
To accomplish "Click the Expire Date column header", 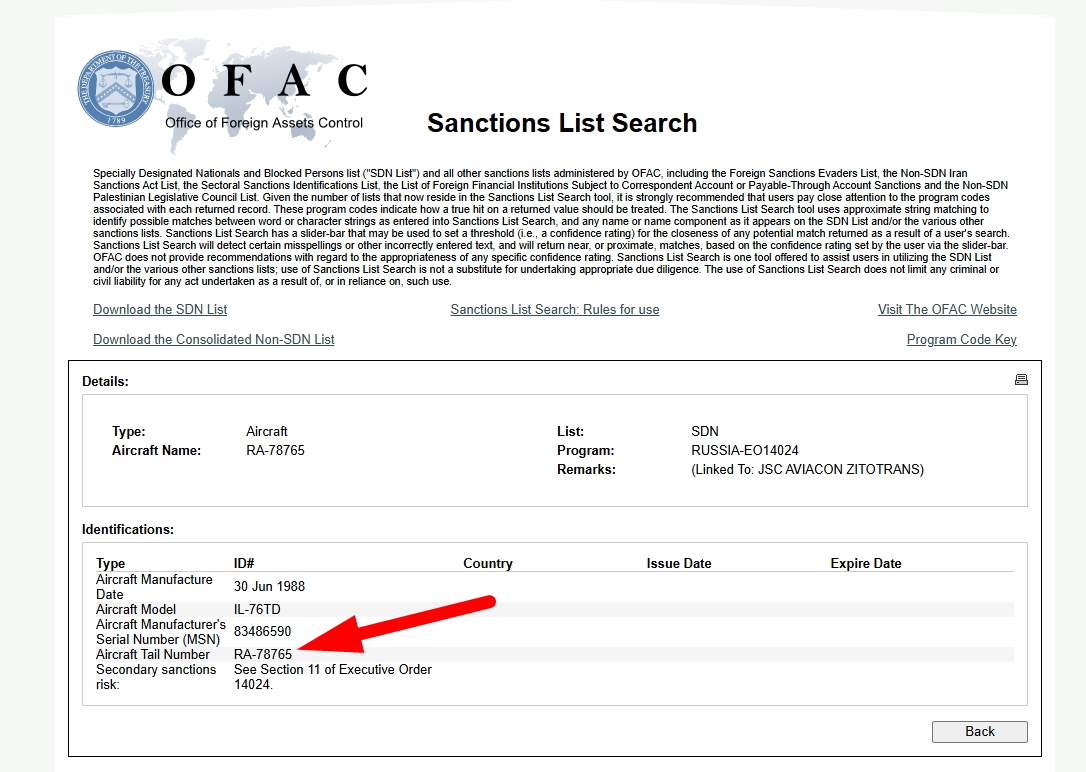I will click(866, 564).
